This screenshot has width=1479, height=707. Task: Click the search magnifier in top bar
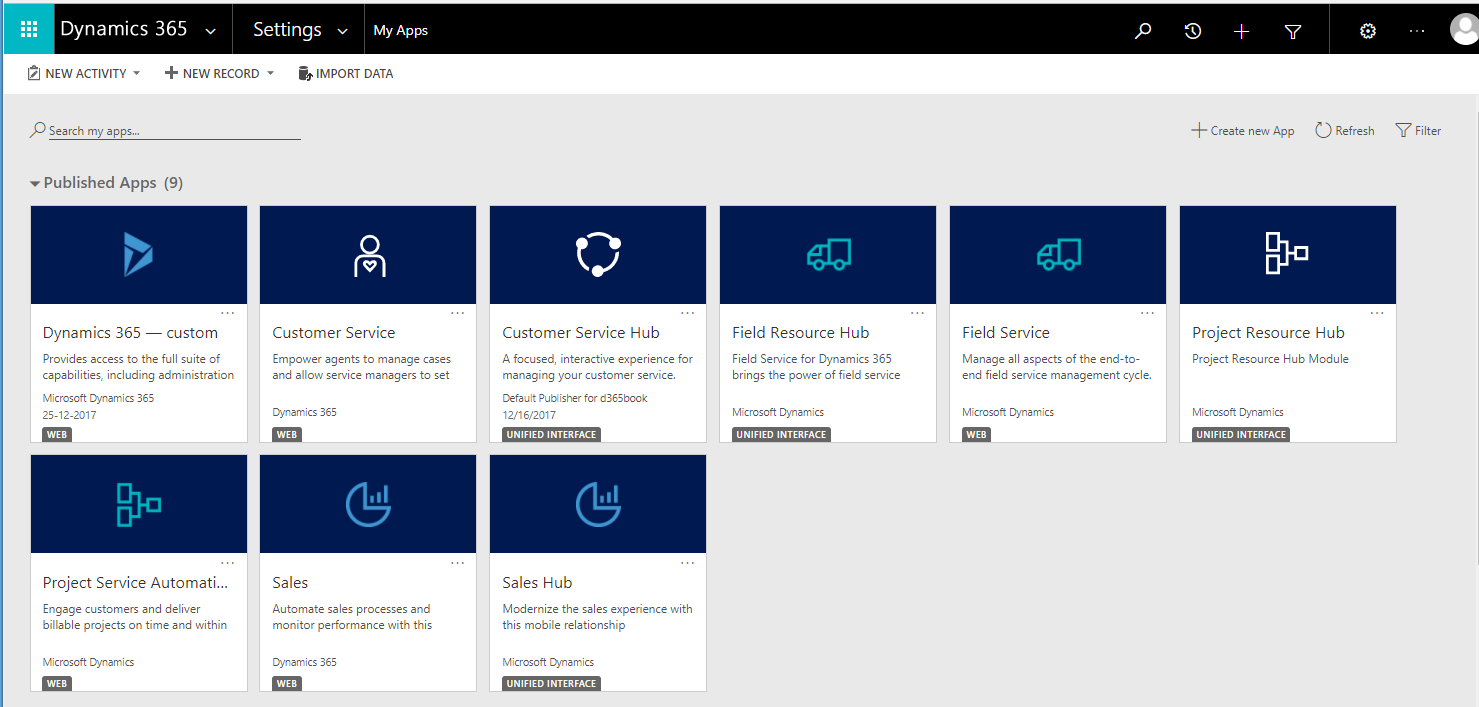[x=1143, y=31]
